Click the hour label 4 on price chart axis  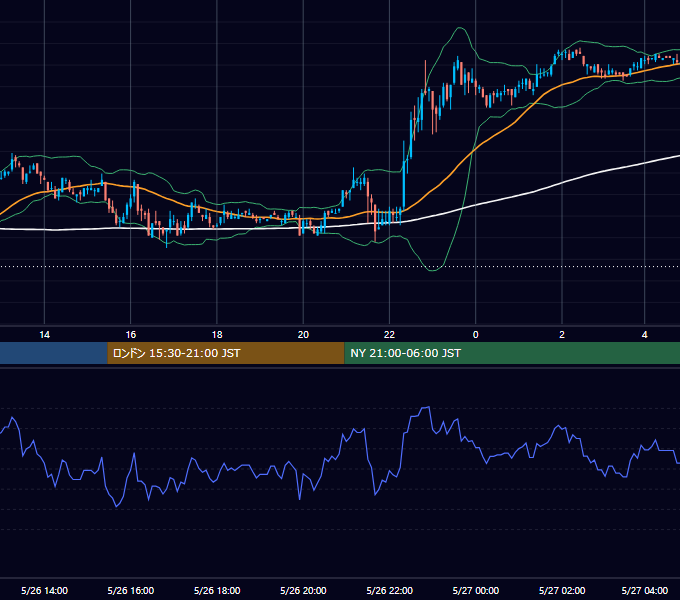coord(644,335)
